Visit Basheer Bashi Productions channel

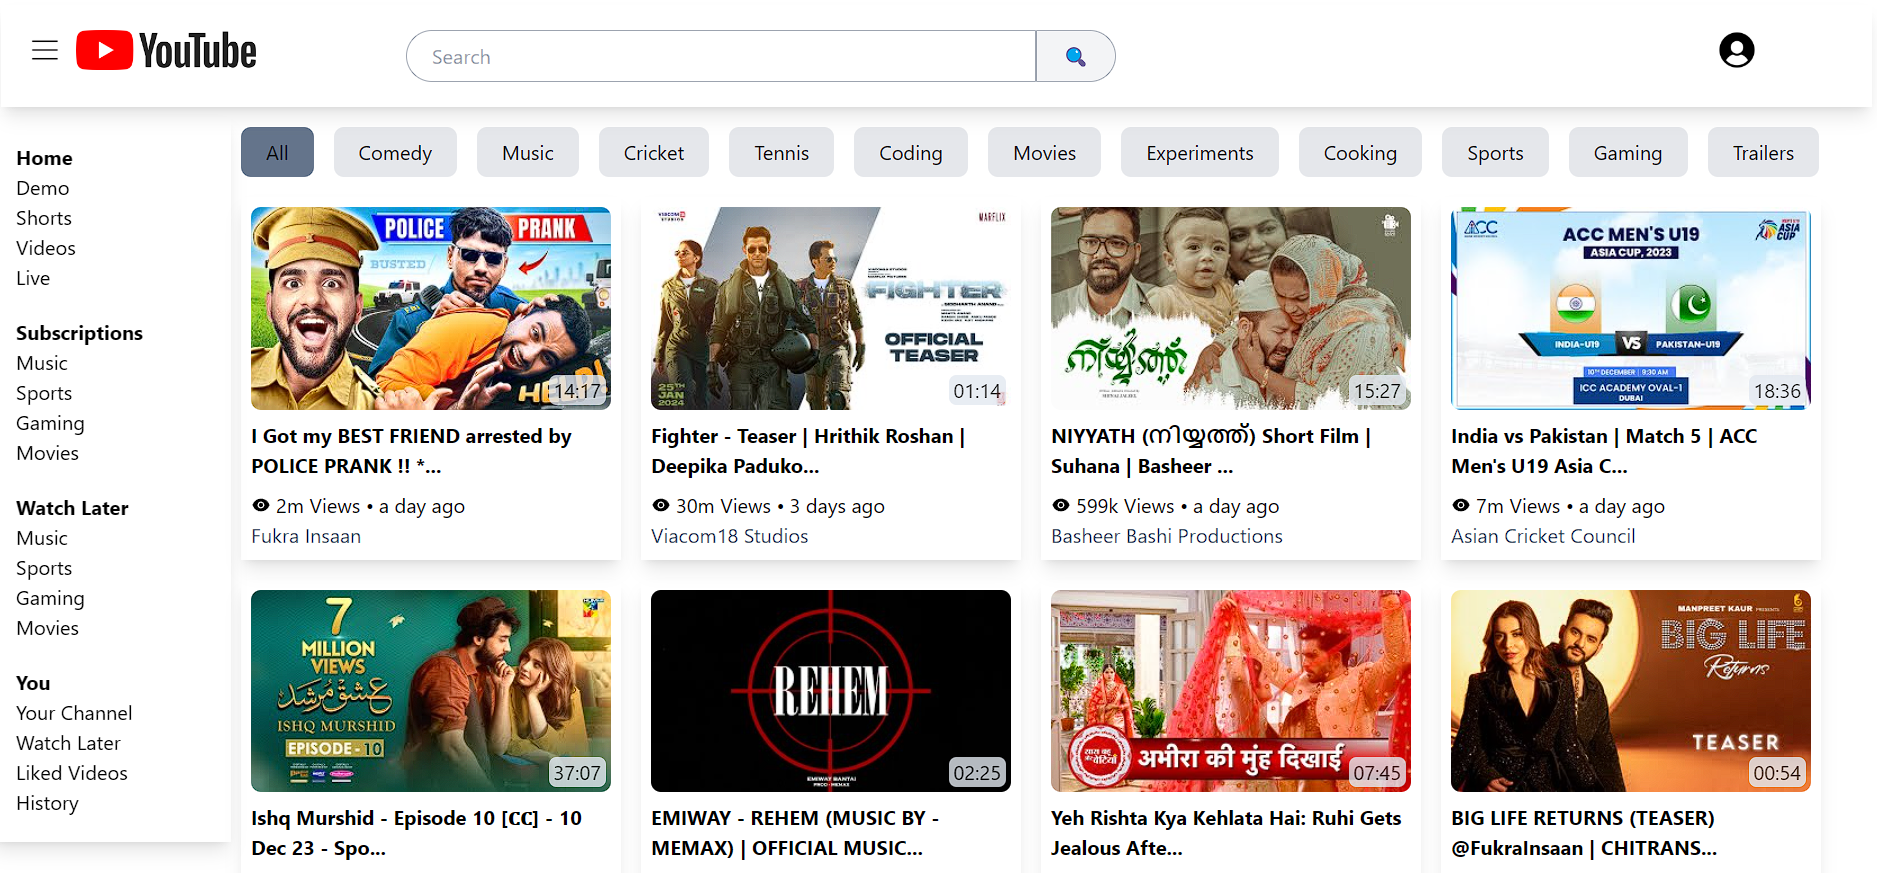click(x=1167, y=536)
